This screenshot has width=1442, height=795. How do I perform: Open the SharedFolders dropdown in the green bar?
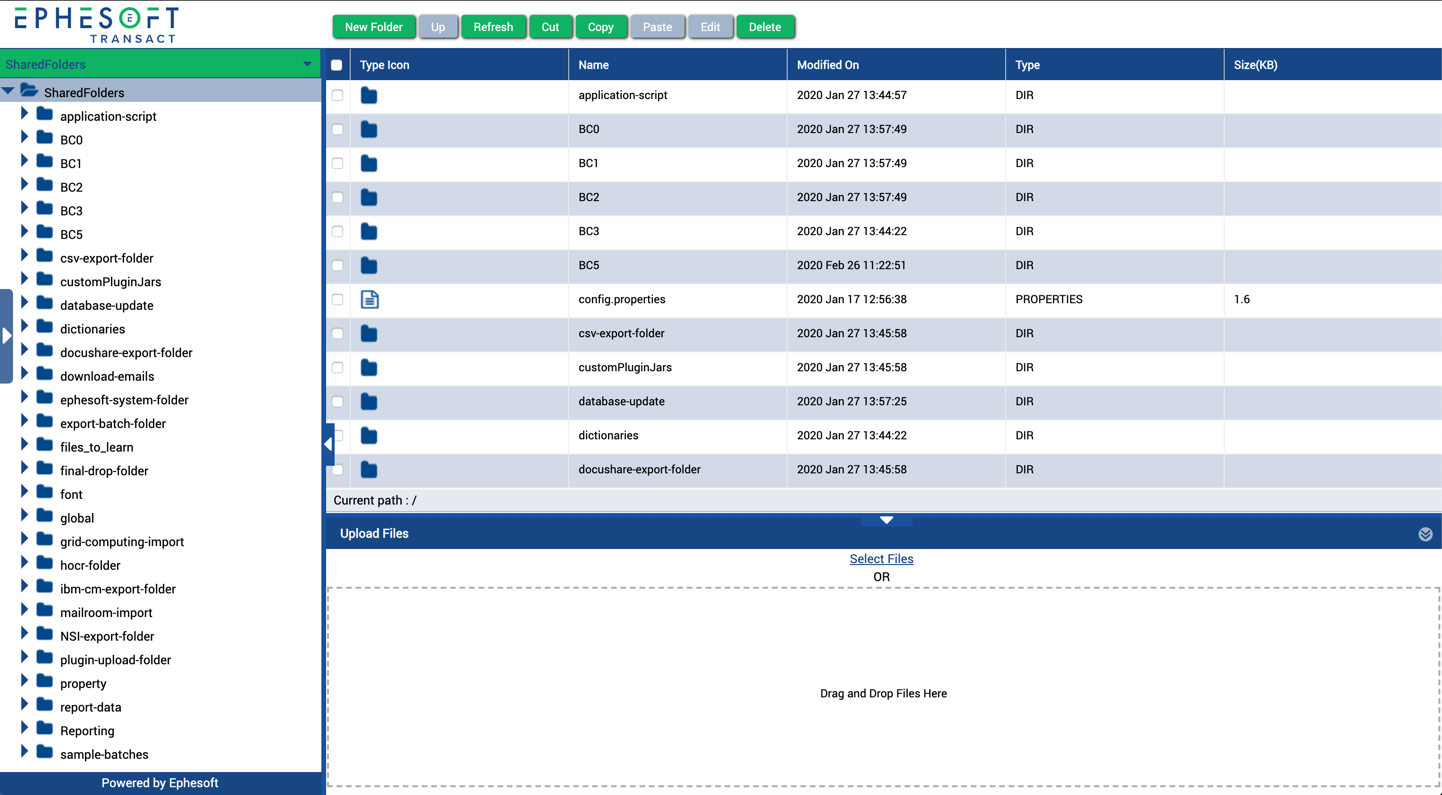click(307, 64)
